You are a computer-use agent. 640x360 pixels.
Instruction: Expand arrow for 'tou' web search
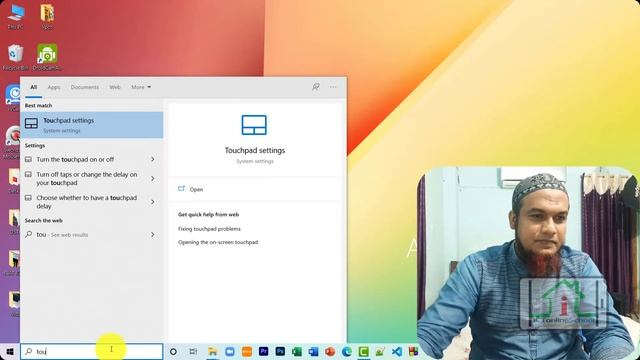[153, 235]
